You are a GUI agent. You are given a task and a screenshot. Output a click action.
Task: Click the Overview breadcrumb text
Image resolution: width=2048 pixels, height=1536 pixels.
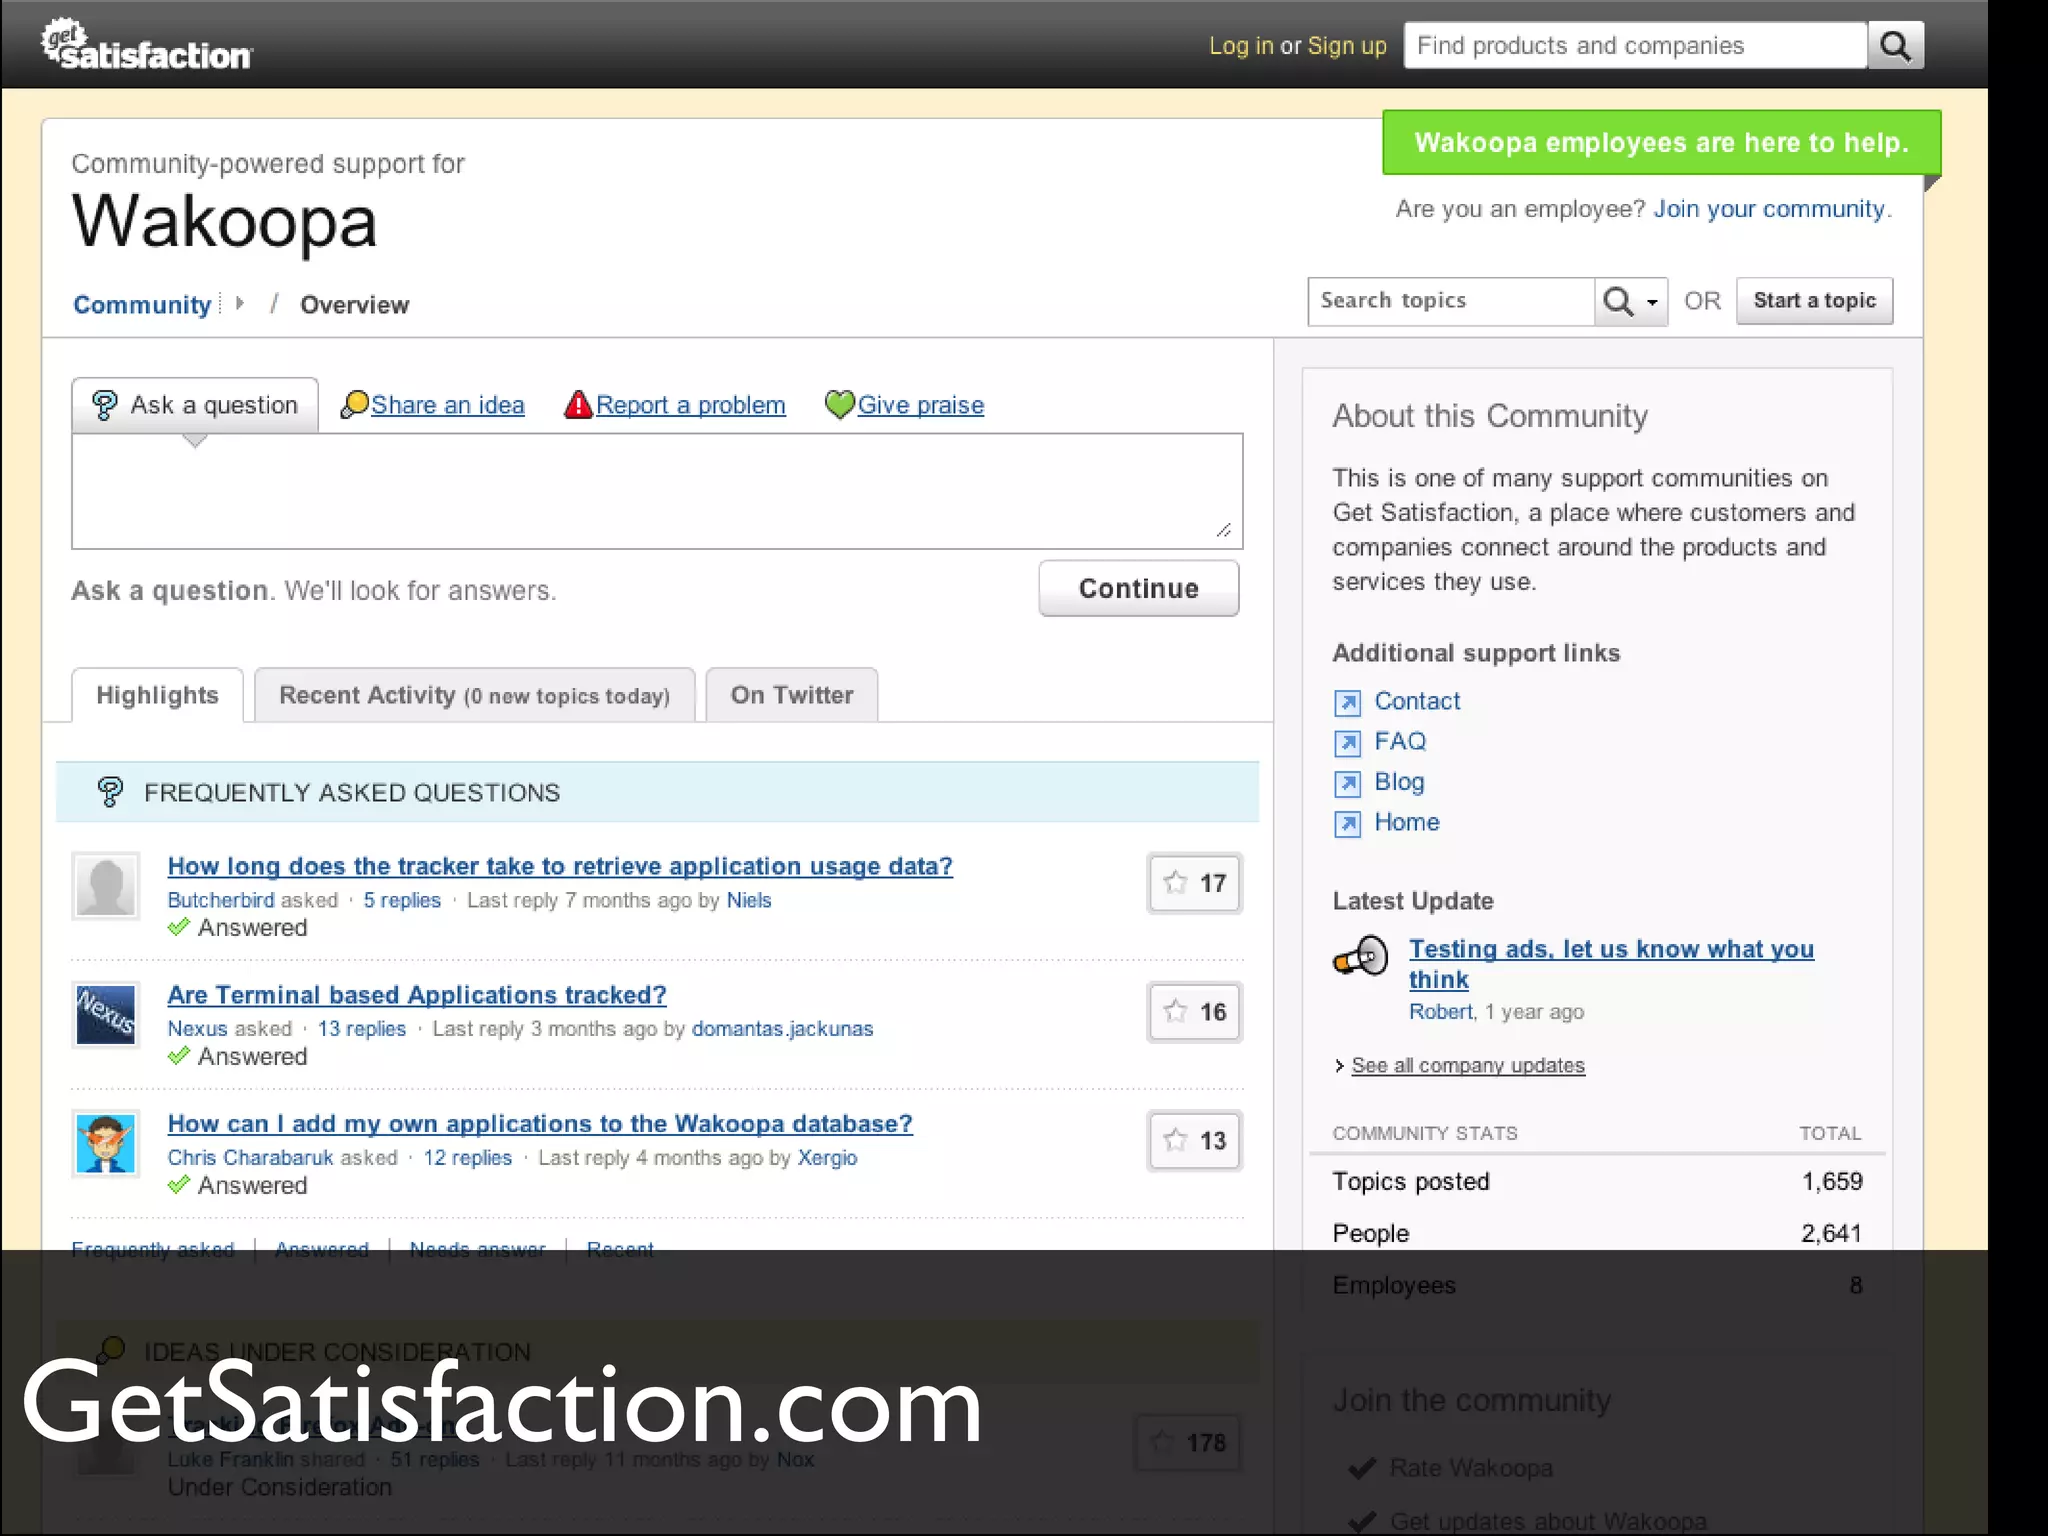click(354, 305)
